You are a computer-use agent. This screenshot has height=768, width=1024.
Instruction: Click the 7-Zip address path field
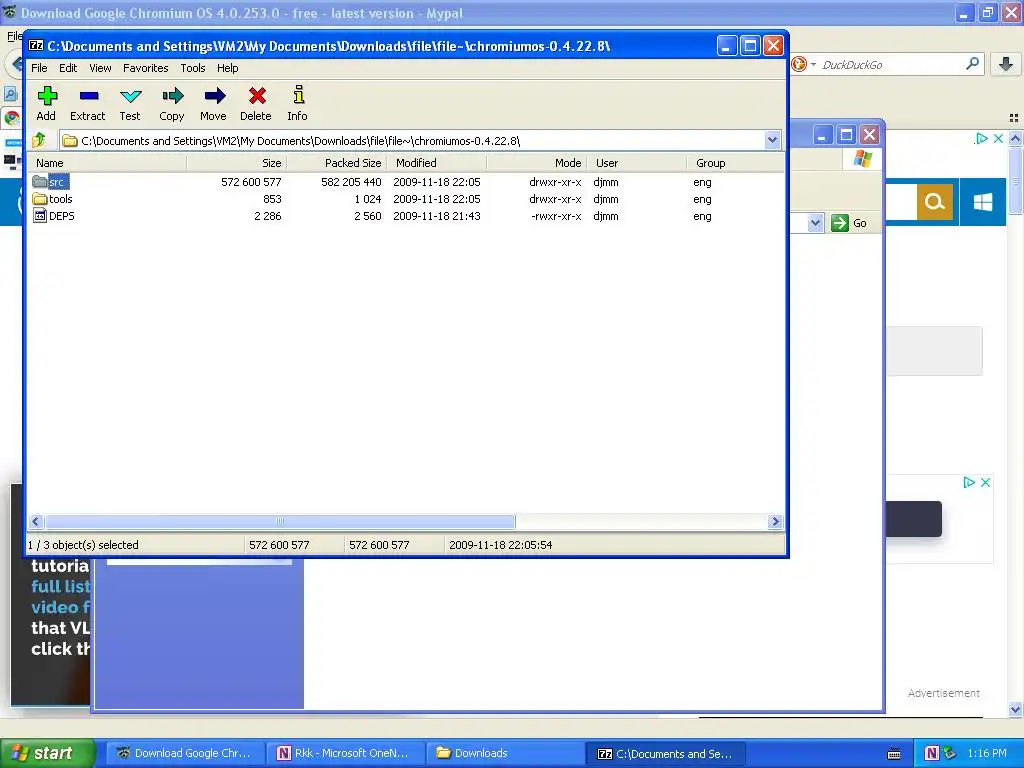pyautogui.click(x=413, y=140)
